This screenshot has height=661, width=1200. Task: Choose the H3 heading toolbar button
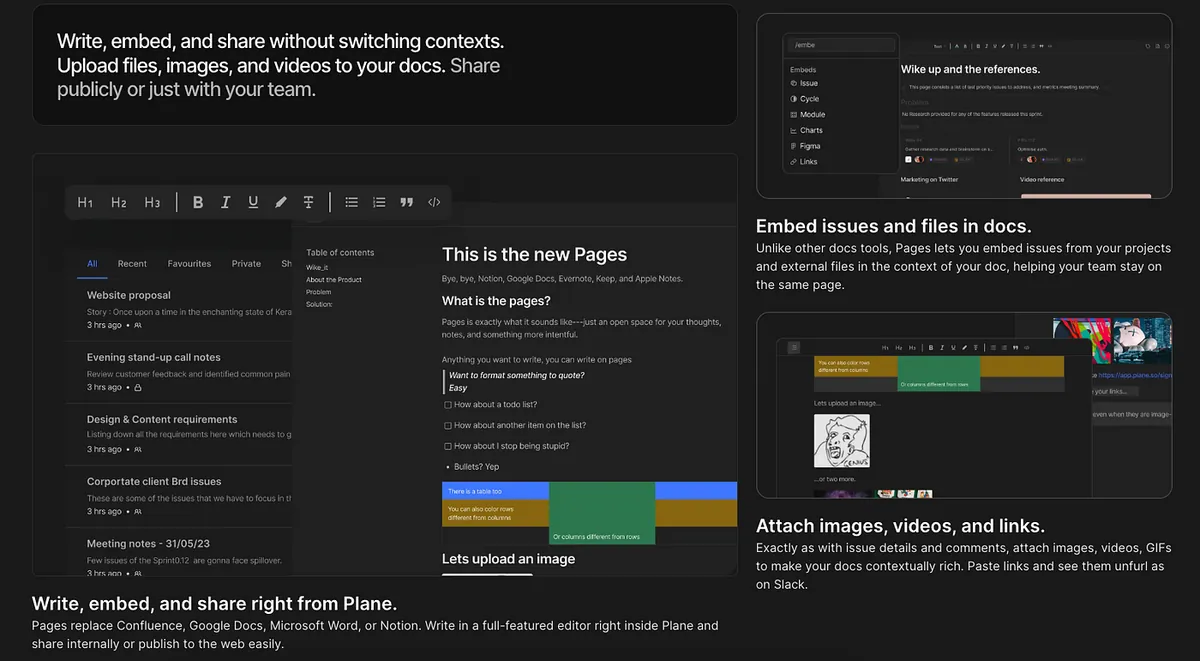tap(152, 202)
